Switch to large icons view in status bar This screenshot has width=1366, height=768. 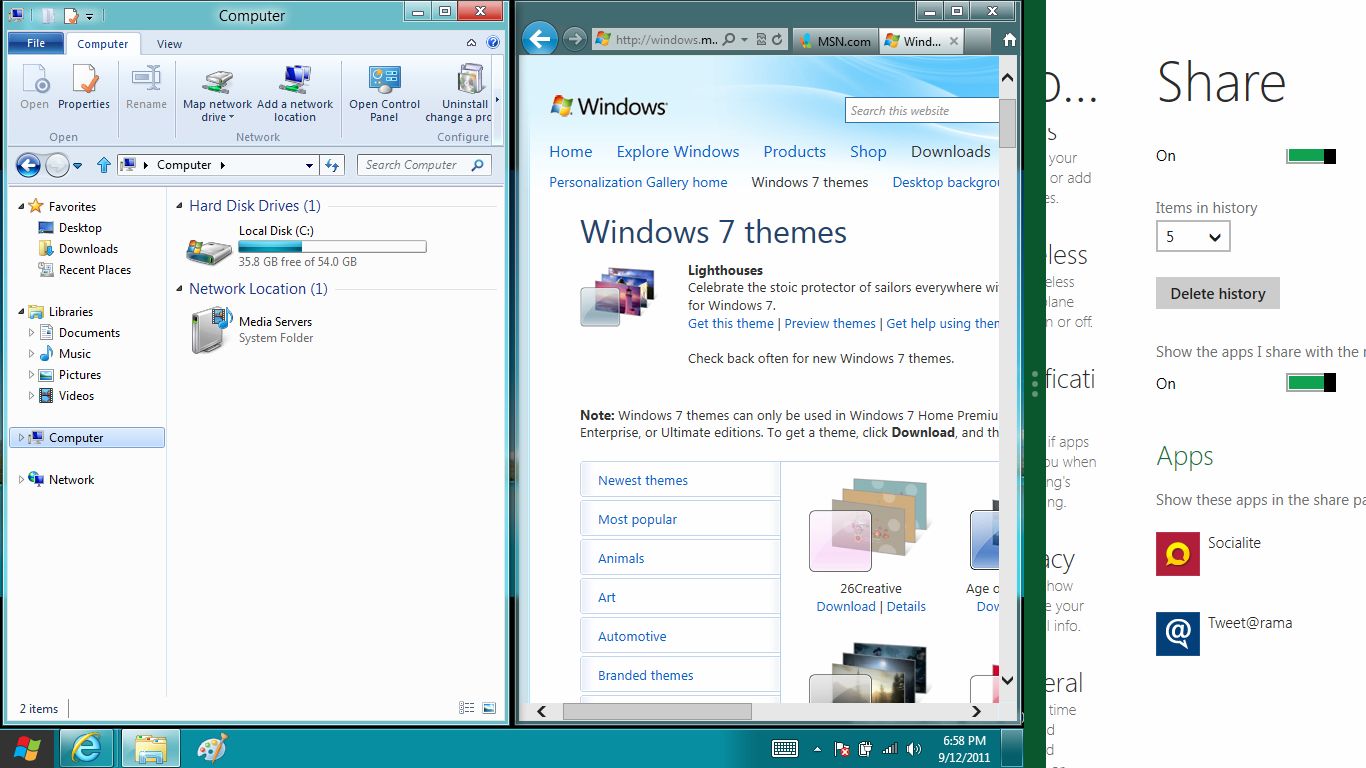(x=489, y=708)
